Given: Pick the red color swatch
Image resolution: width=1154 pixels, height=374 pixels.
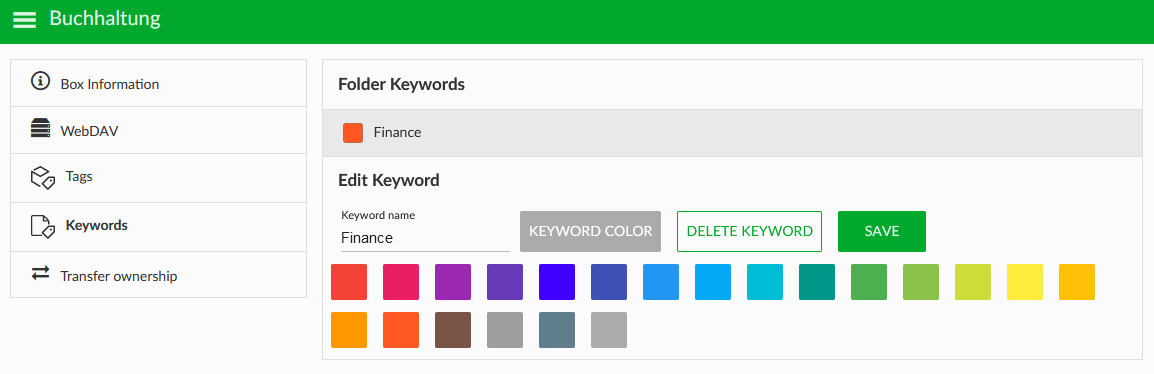Looking at the screenshot, I should click(349, 282).
